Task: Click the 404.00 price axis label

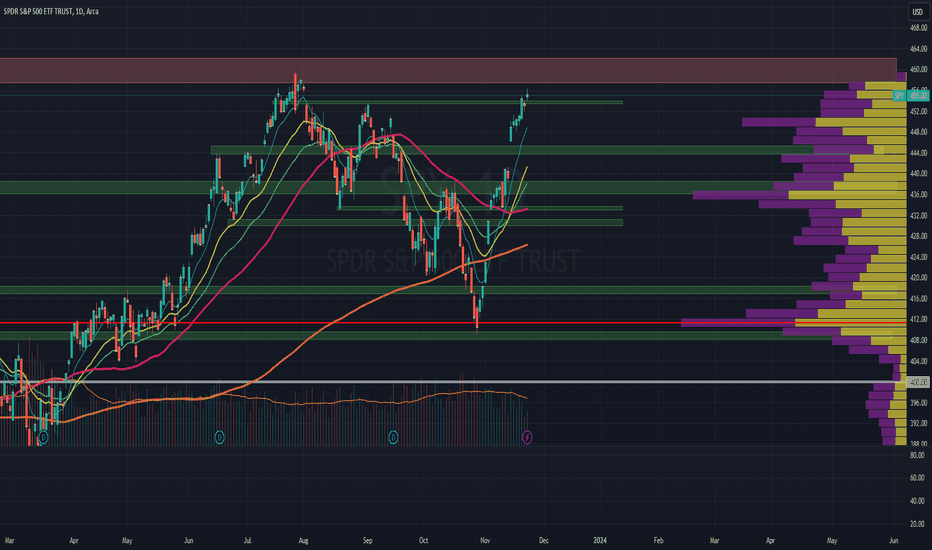Action: click(918, 361)
